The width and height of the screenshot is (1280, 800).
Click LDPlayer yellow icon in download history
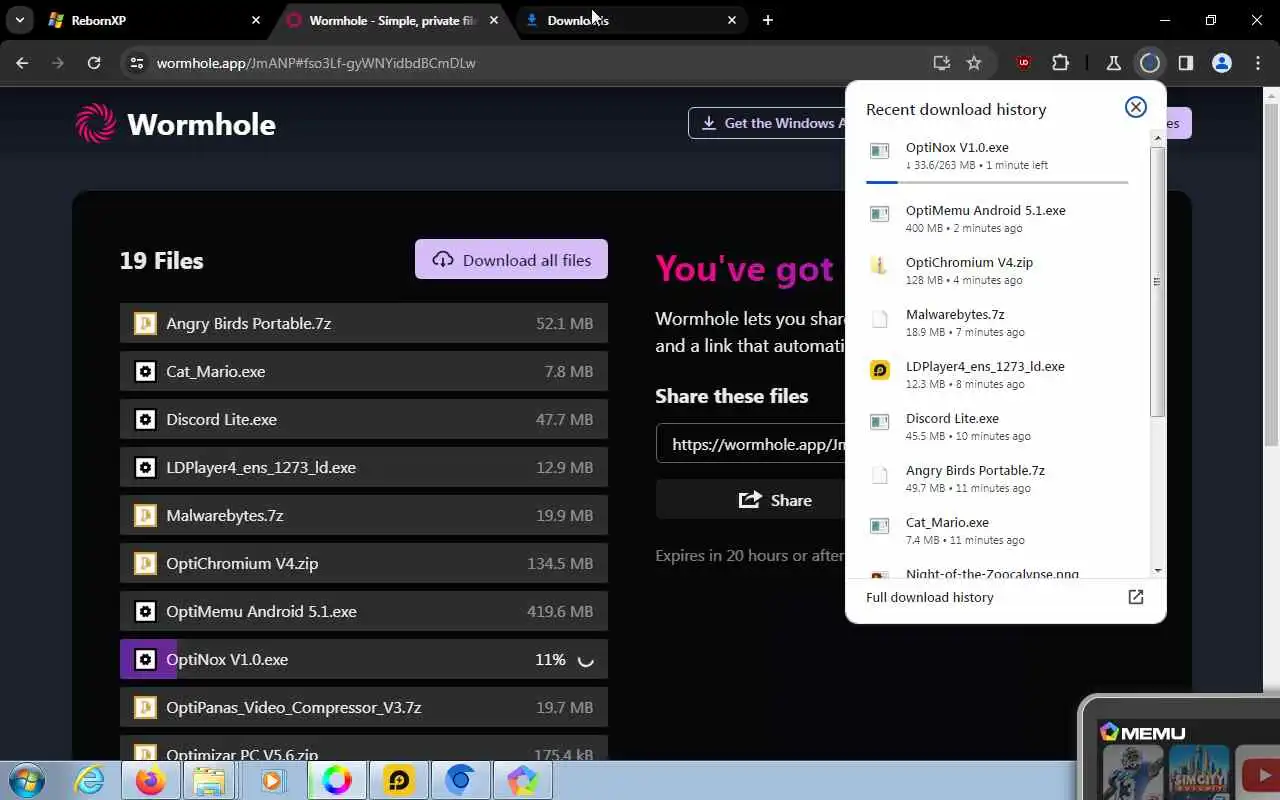click(x=879, y=370)
